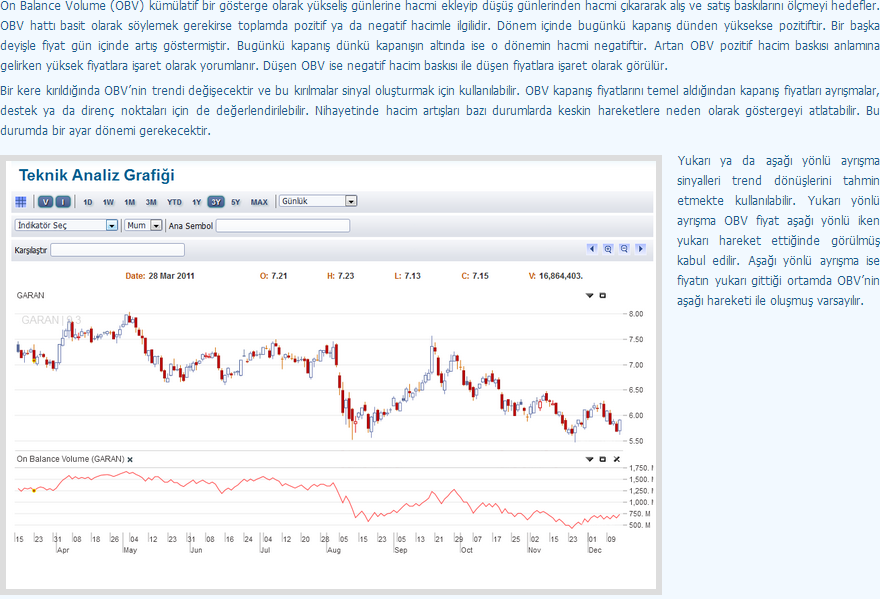
Task: Maximize the On Balance Volume panel
Action: click(603, 459)
